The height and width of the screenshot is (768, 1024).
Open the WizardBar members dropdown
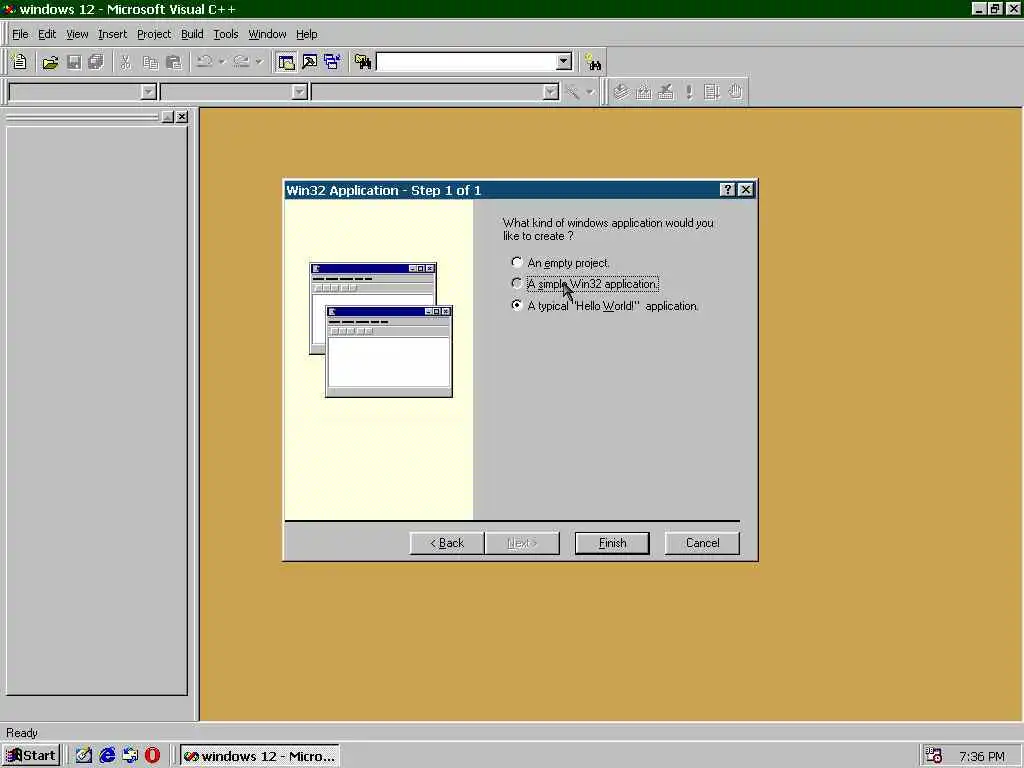point(551,92)
